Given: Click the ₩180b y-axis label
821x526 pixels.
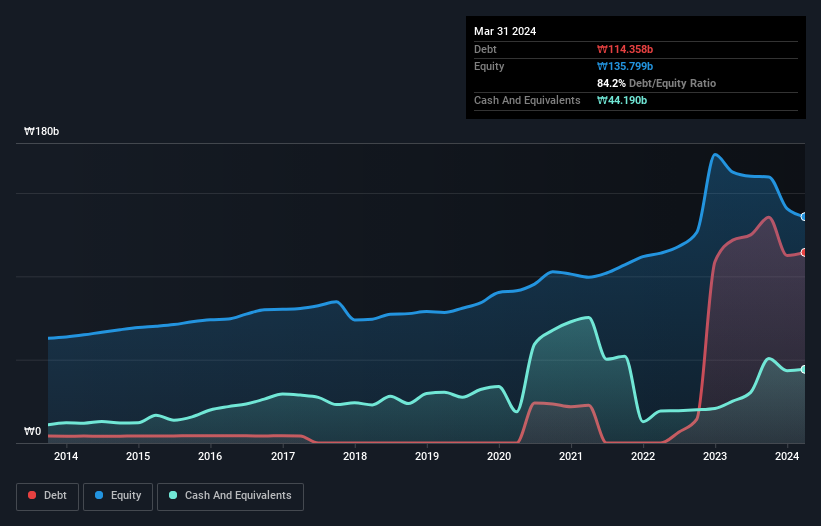Looking at the screenshot, I should pos(42,132).
